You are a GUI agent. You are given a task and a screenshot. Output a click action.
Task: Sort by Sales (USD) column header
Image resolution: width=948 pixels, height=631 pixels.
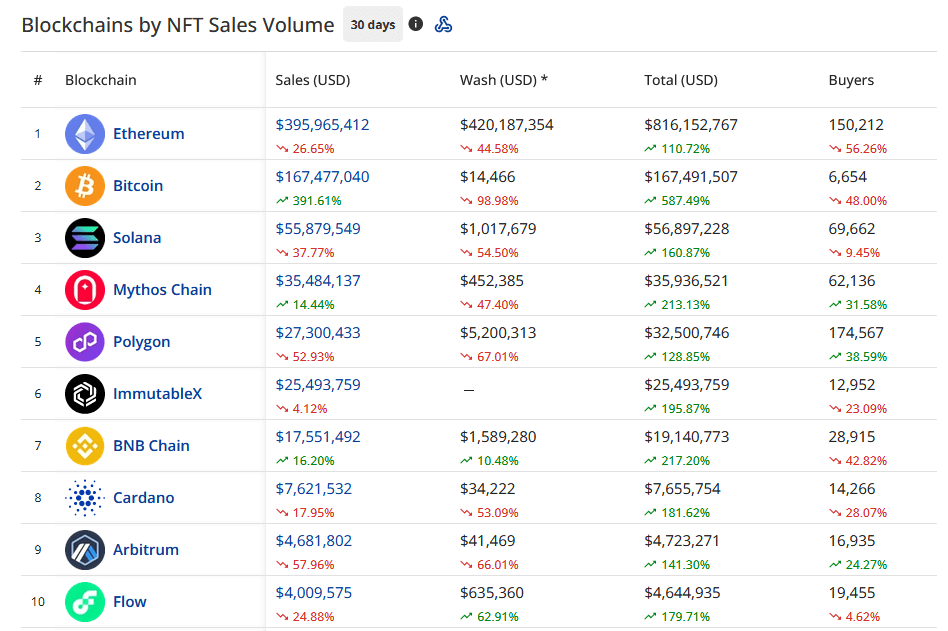coord(313,80)
